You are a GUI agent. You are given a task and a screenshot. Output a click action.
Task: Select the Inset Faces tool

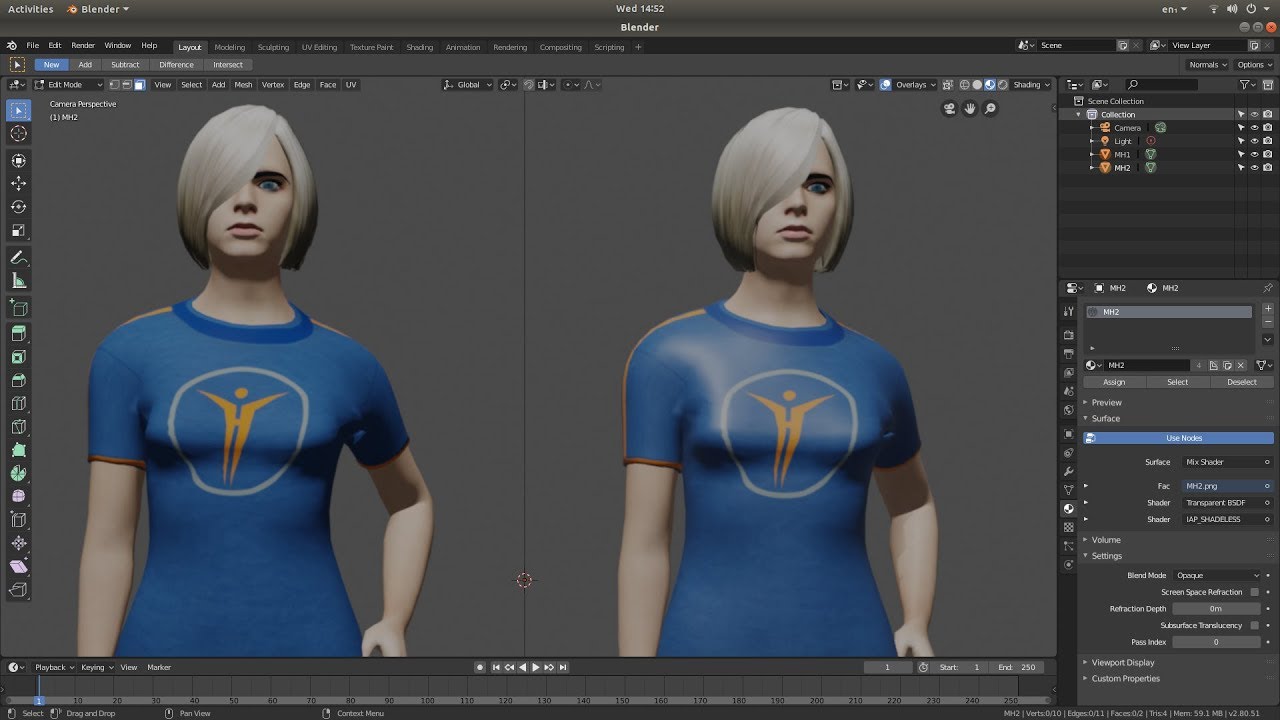point(19,357)
